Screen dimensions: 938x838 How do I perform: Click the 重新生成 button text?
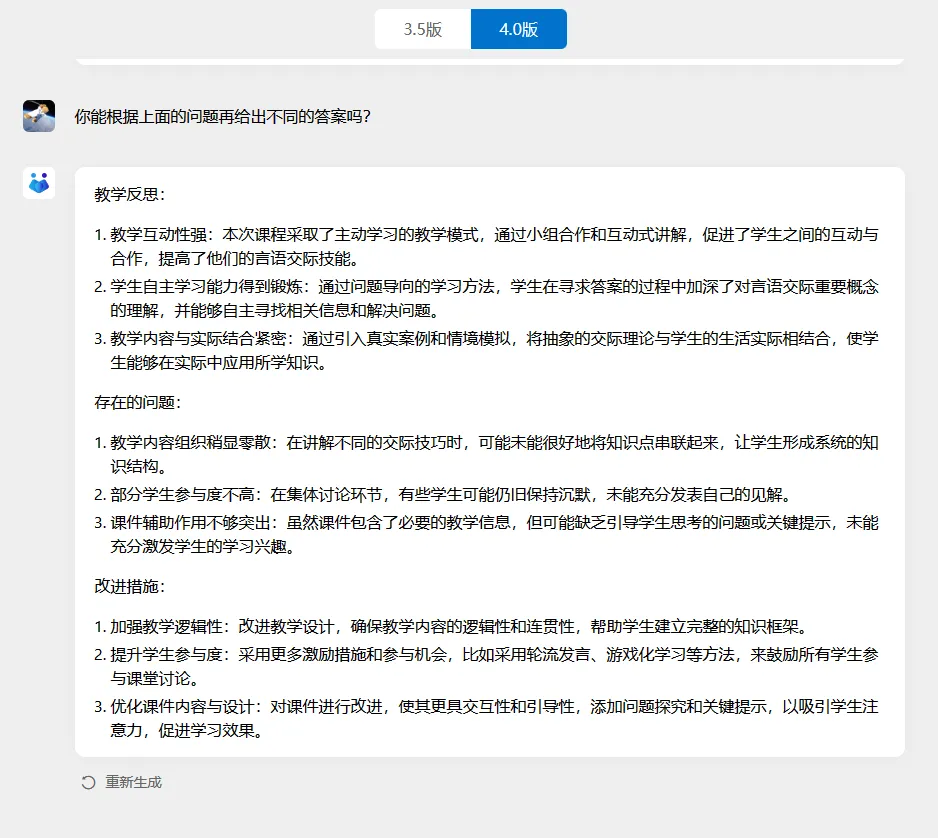tap(133, 782)
